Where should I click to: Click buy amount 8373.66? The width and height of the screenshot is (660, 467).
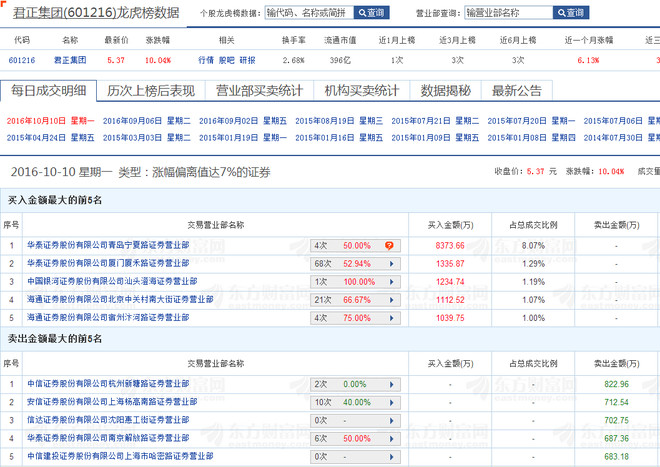point(450,246)
